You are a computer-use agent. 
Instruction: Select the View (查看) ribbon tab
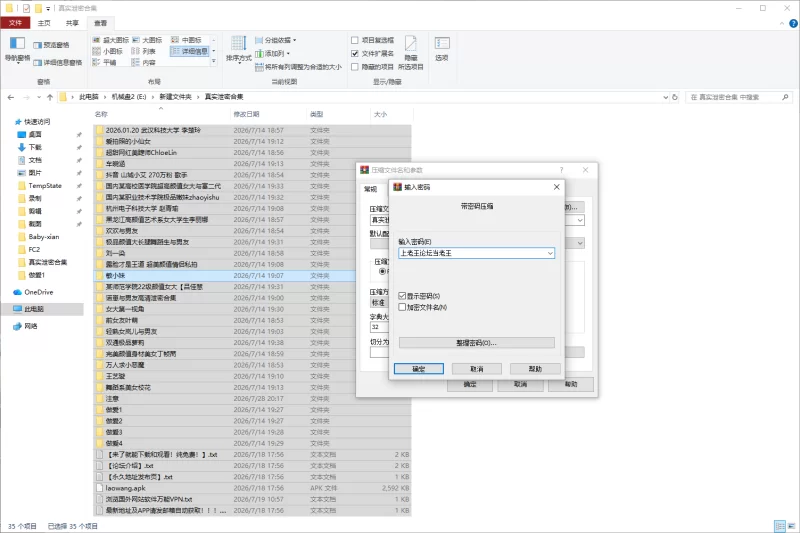pos(101,23)
